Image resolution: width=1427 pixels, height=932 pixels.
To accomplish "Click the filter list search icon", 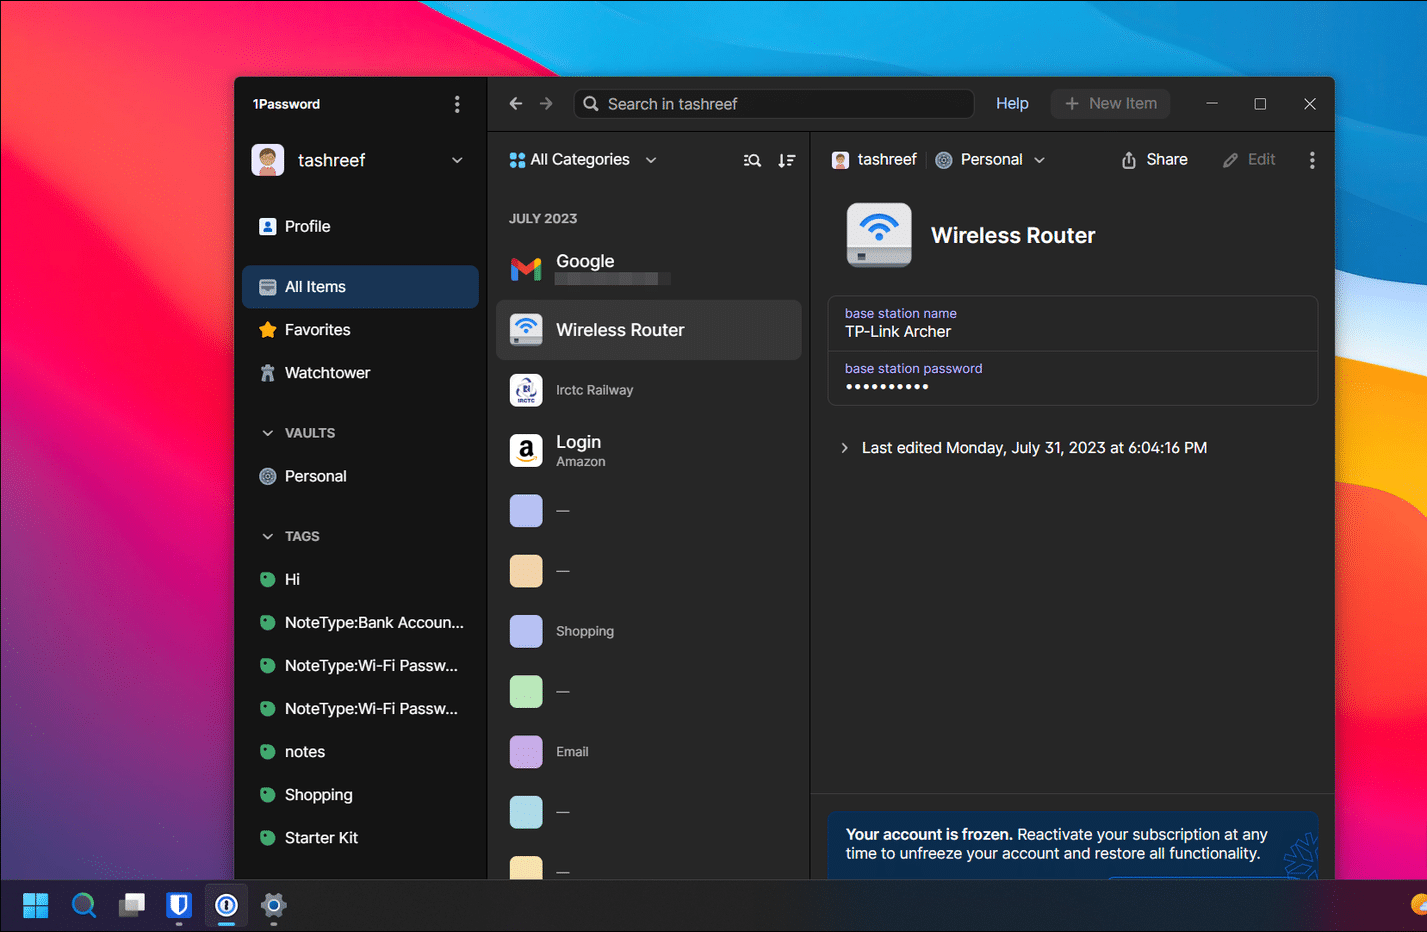I will [752, 160].
